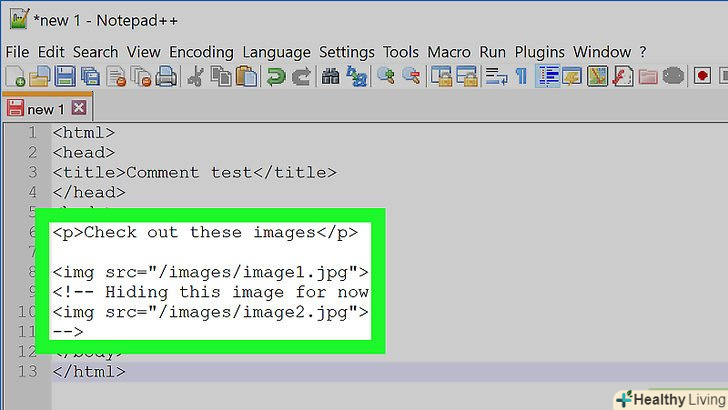Image resolution: width=728 pixels, height=410 pixels.
Task: Click the 'Hiding this image for now' comment
Action: click(x=210, y=292)
